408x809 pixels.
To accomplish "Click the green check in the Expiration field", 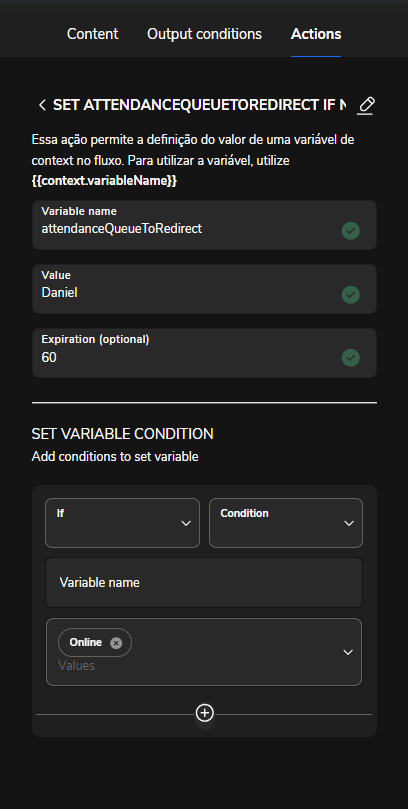I will point(351,358).
